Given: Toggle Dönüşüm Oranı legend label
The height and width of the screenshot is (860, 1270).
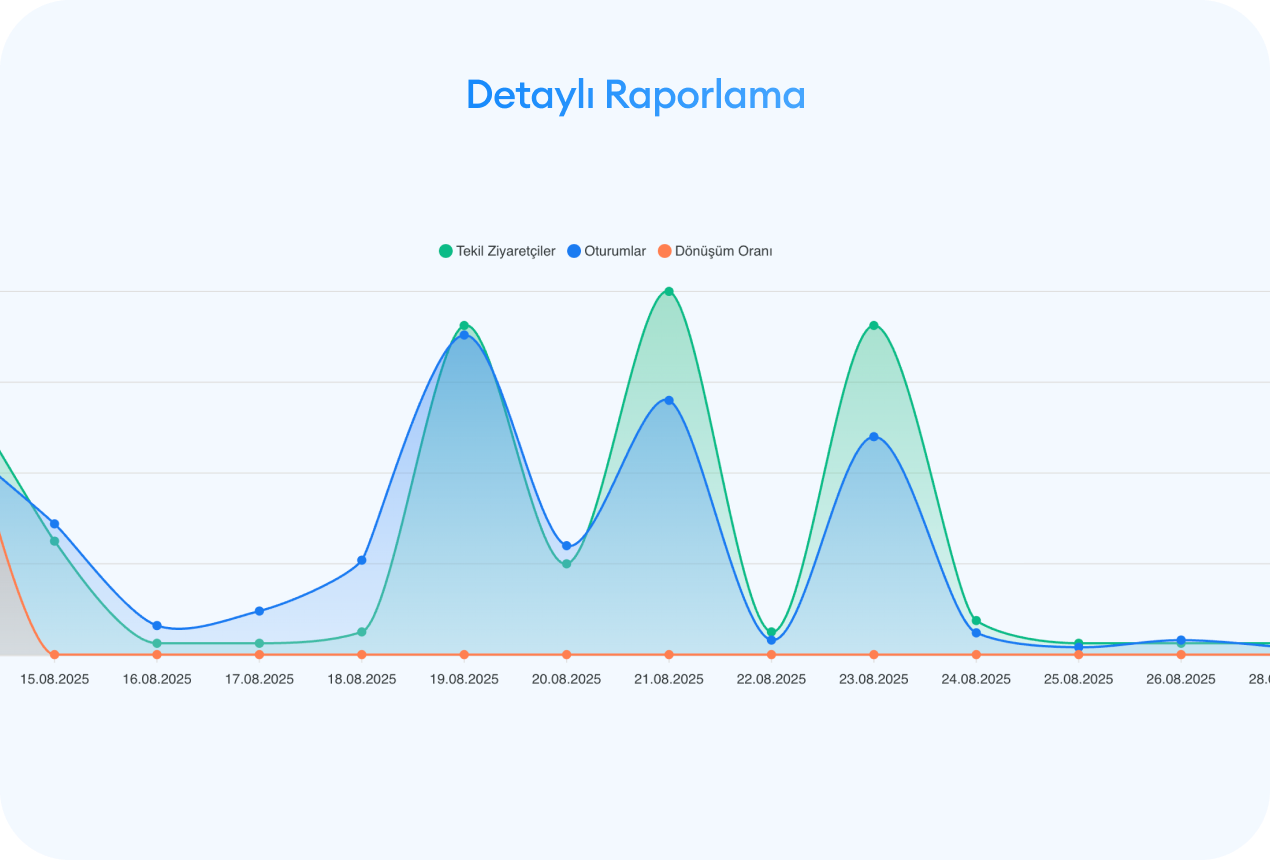Looking at the screenshot, I should 723,251.
